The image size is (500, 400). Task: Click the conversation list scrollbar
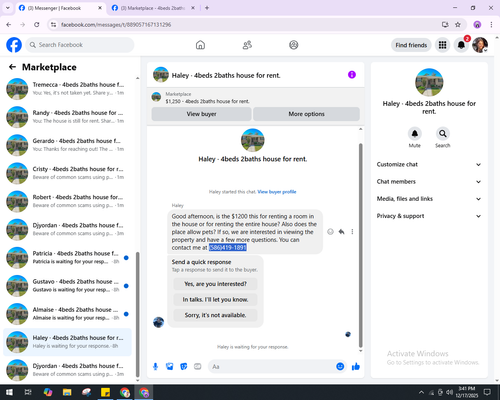(138, 314)
